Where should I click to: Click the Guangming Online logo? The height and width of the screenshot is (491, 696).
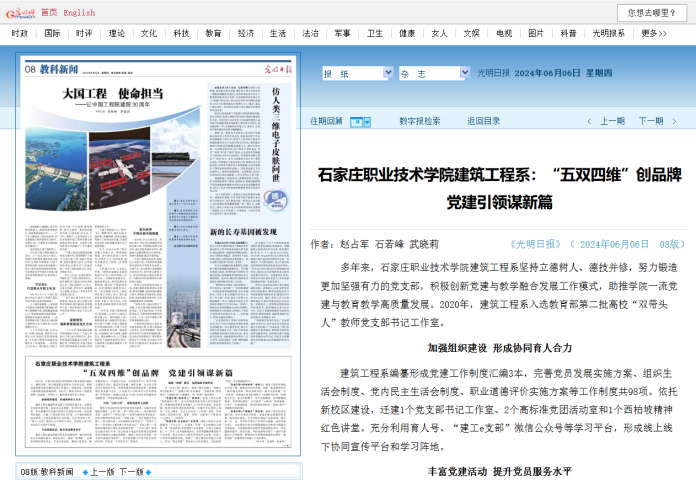pos(20,13)
